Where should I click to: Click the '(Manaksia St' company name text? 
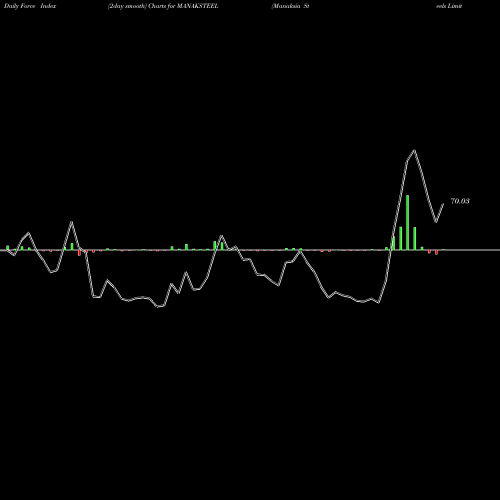click(x=290, y=6)
